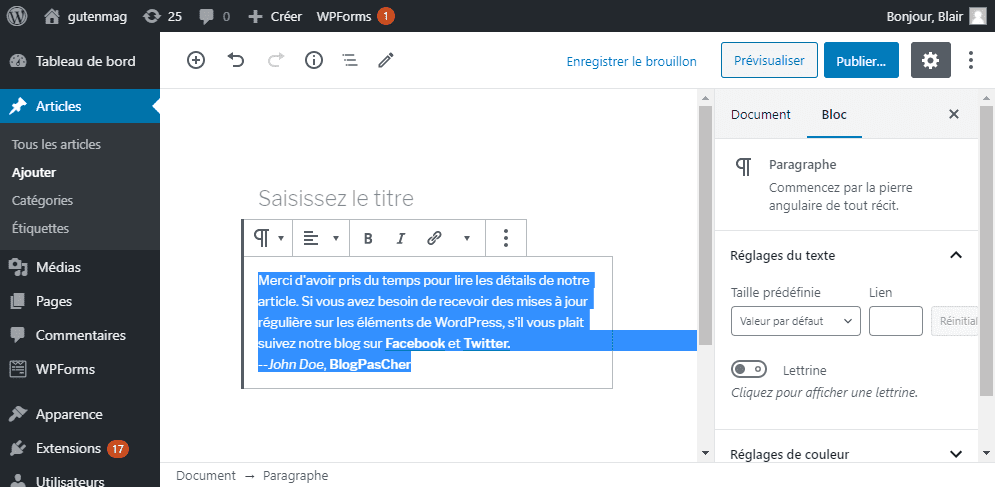Apply bold formatting

[x=367, y=239]
